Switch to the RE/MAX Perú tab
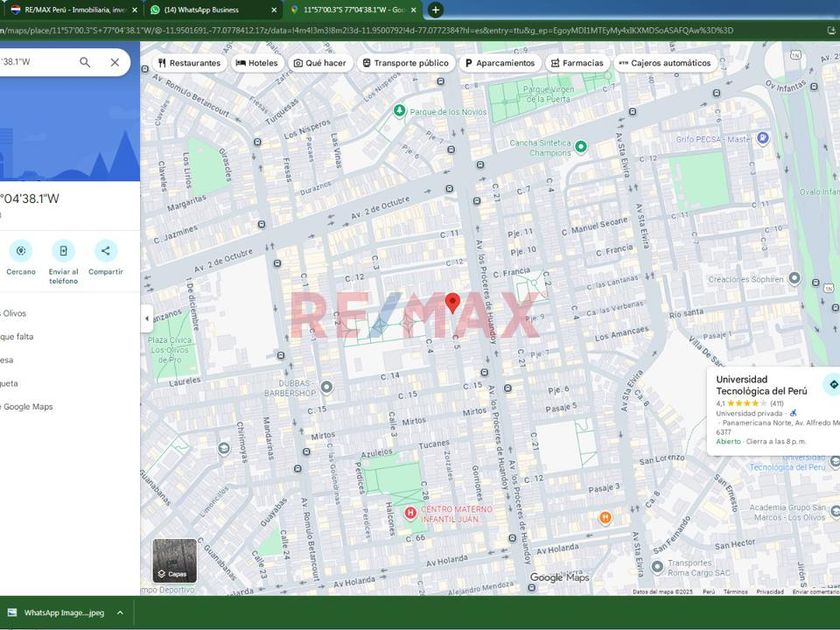The width and height of the screenshot is (840, 630). 68,10
